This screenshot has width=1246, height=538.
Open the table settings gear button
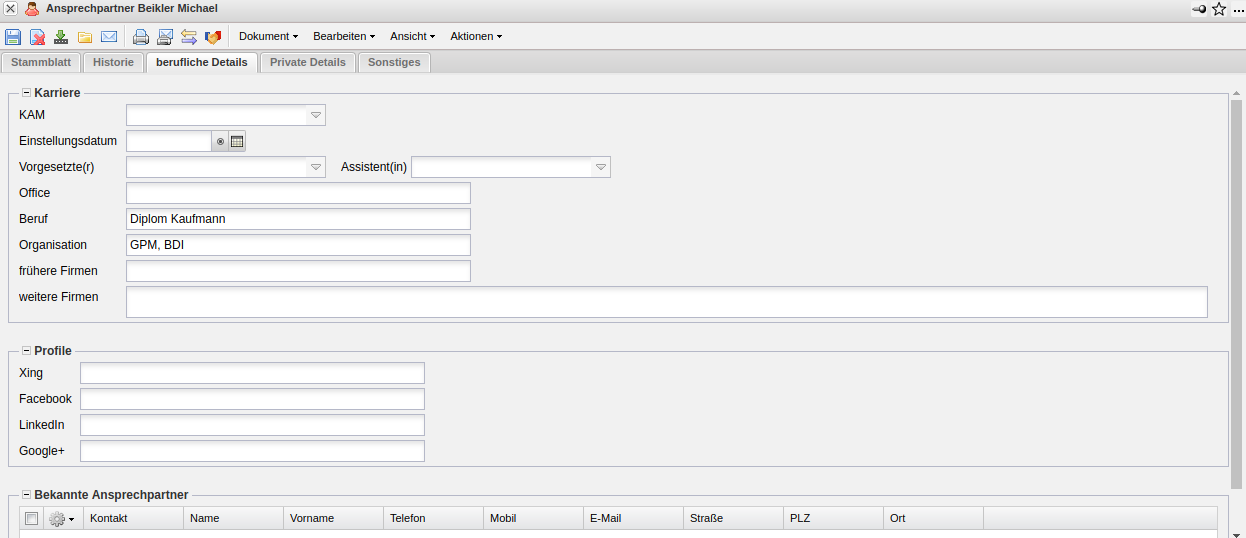61,519
